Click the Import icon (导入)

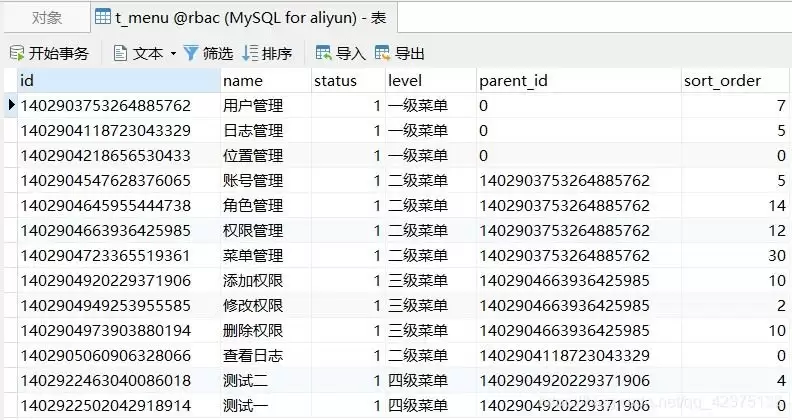(x=324, y=53)
